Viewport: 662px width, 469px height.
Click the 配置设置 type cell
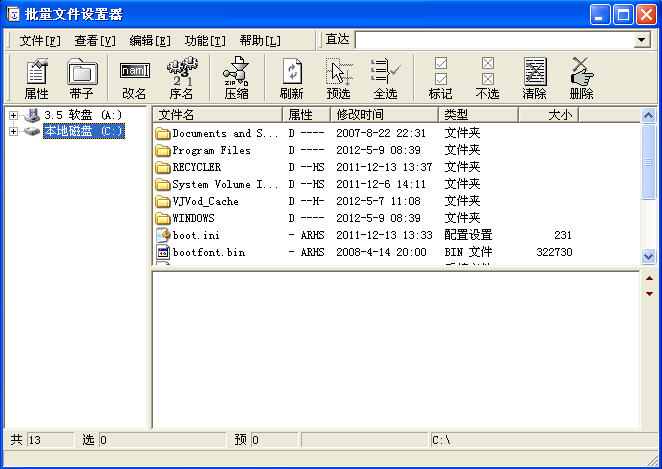click(468, 235)
